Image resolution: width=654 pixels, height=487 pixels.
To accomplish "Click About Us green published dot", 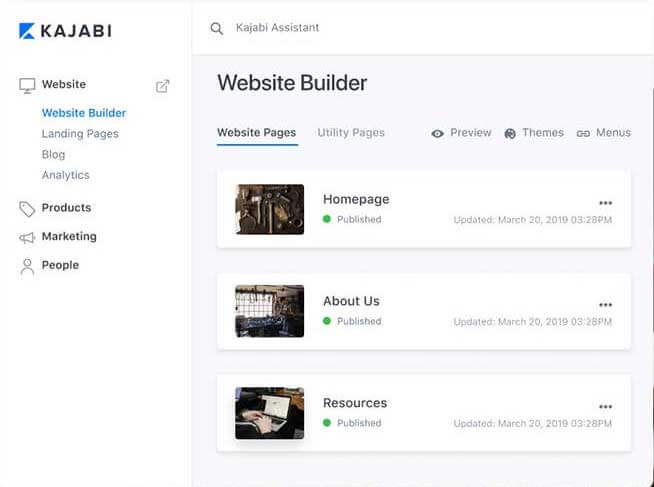I will click(327, 321).
